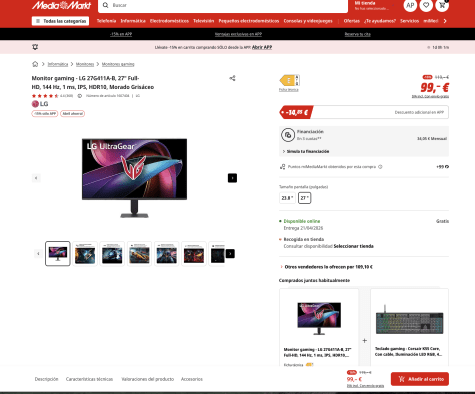This screenshot has height=394, width=475.
Task: Click the Reserva tu cita link
Action: [x=358, y=34]
